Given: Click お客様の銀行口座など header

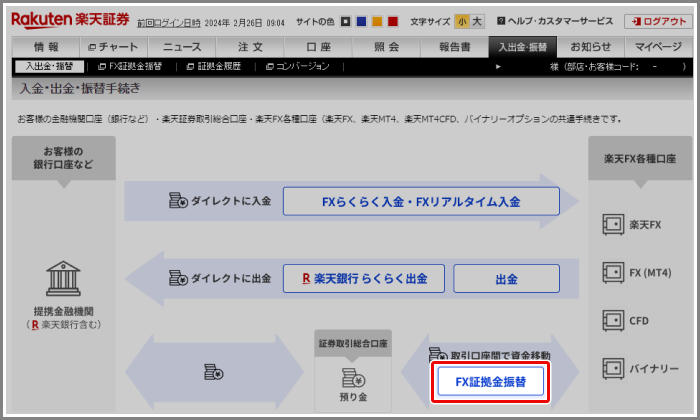Looking at the screenshot, I should tap(63, 158).
